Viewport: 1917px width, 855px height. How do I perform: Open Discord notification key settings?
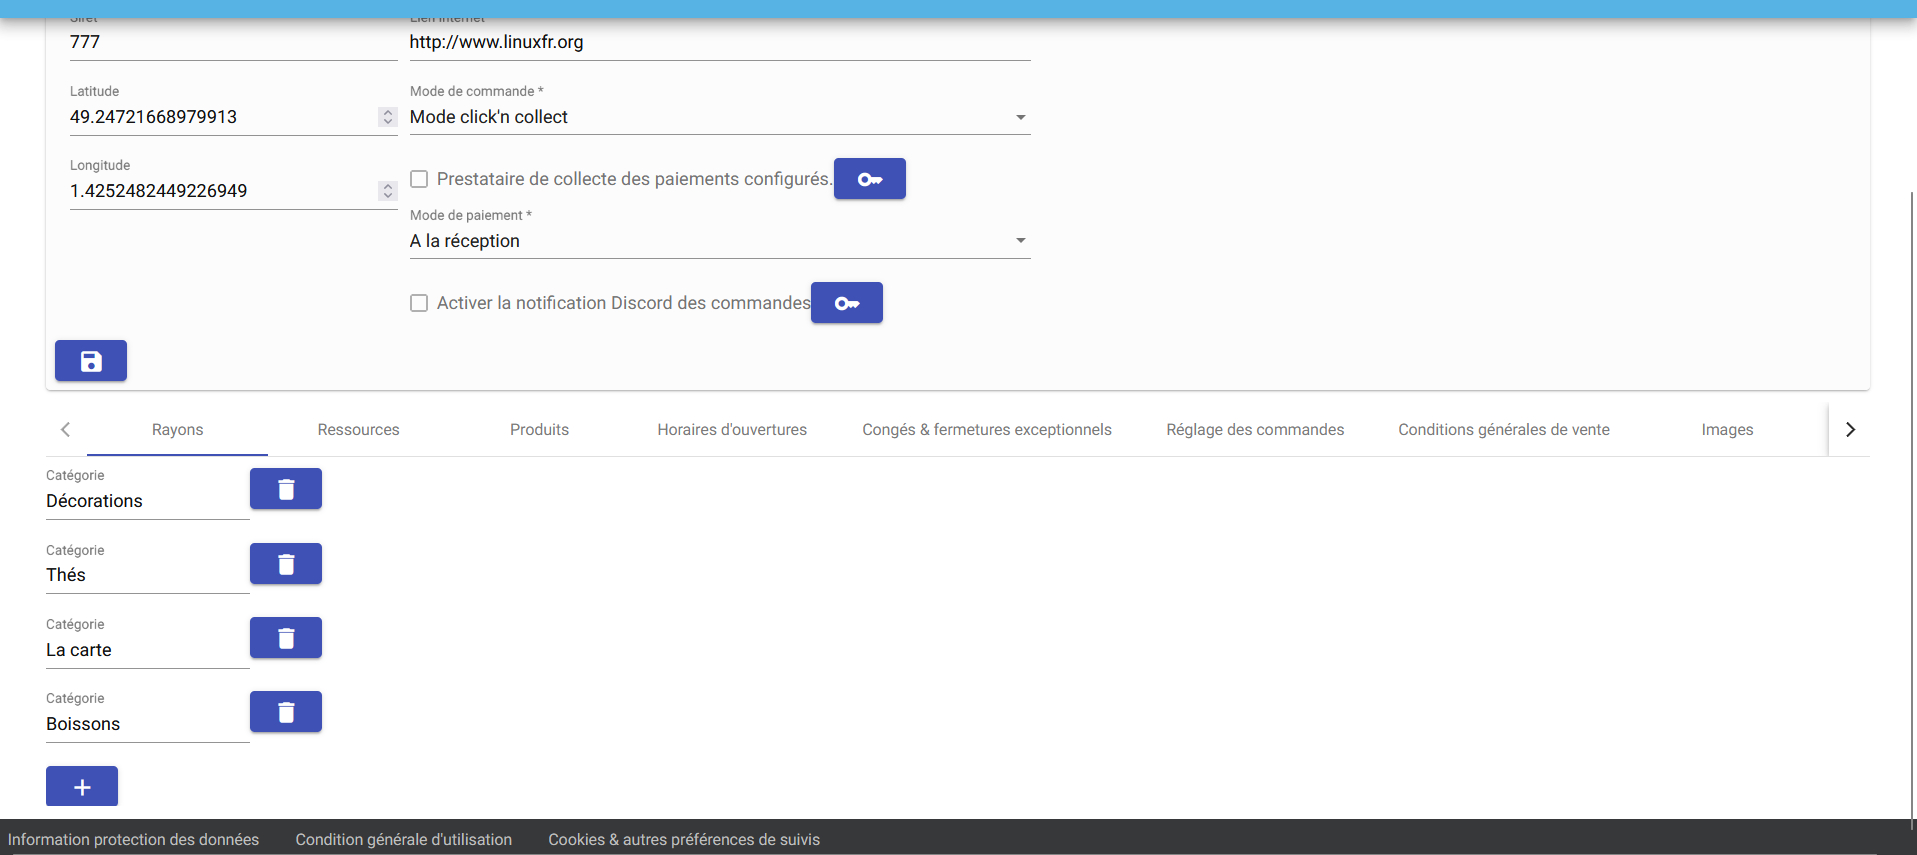(x=846, y=303)
